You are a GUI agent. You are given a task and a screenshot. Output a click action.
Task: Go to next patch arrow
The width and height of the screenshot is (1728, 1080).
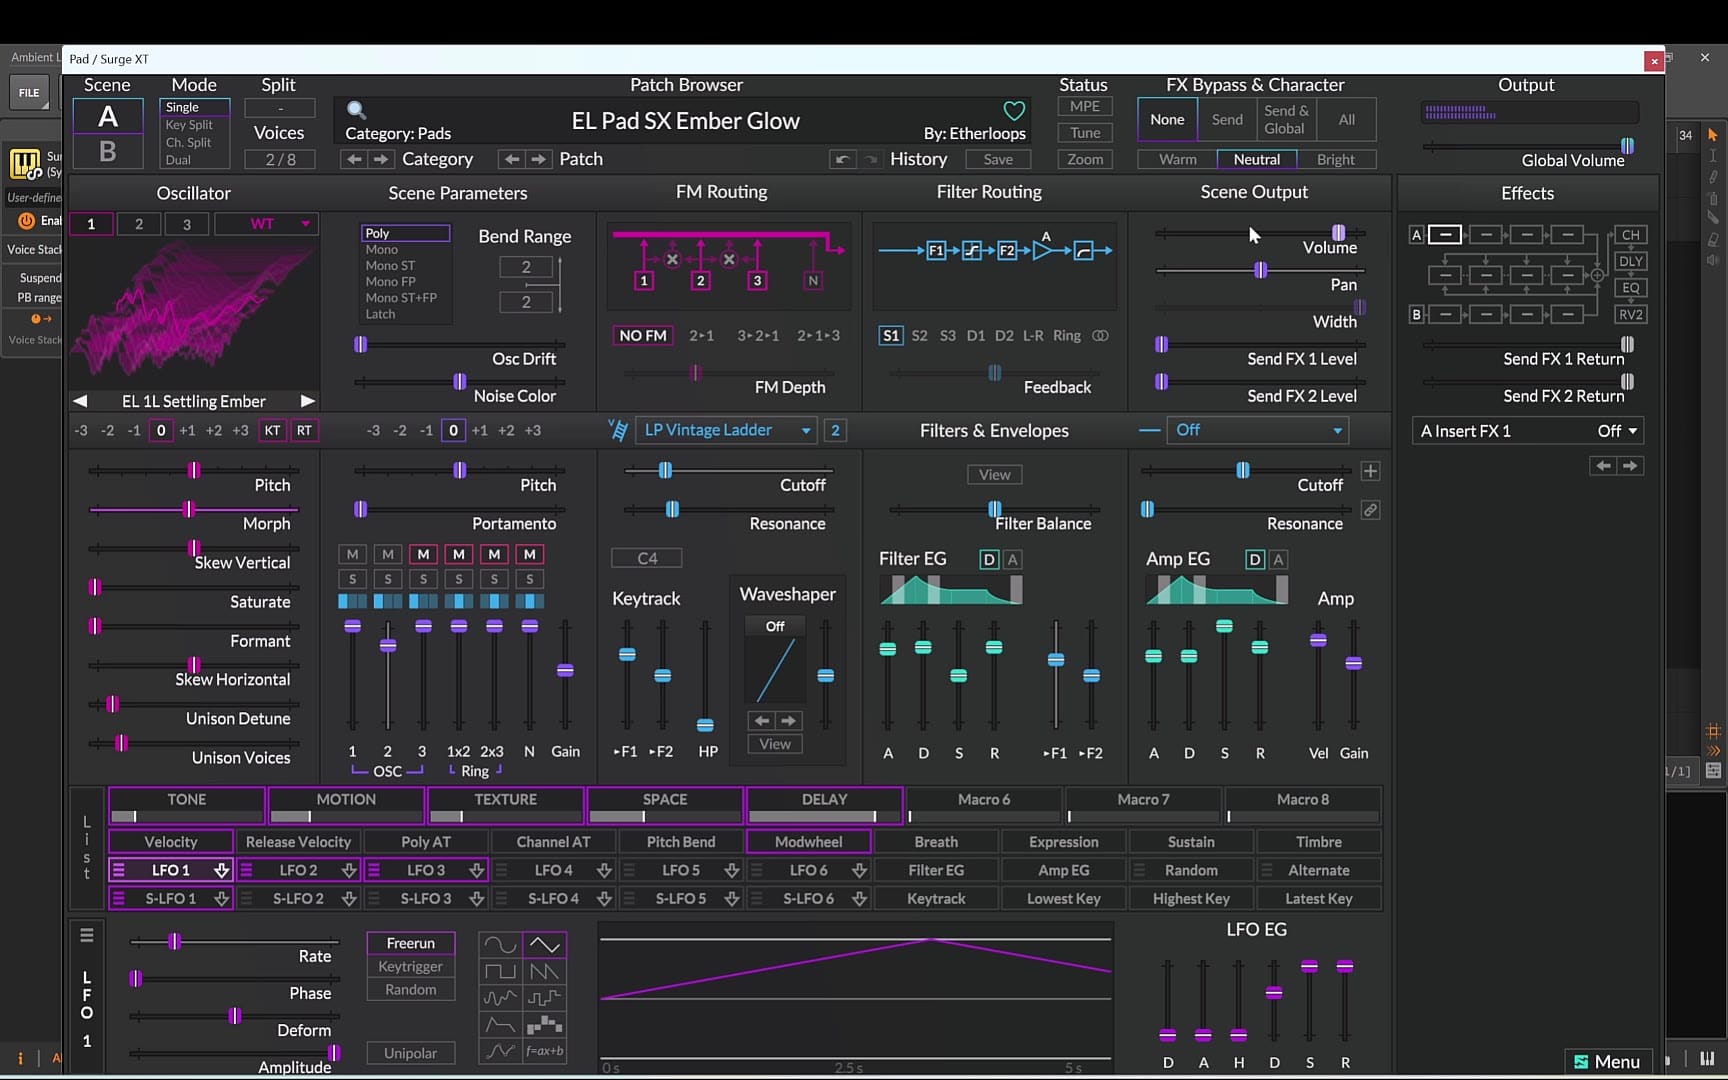(539, 159)
